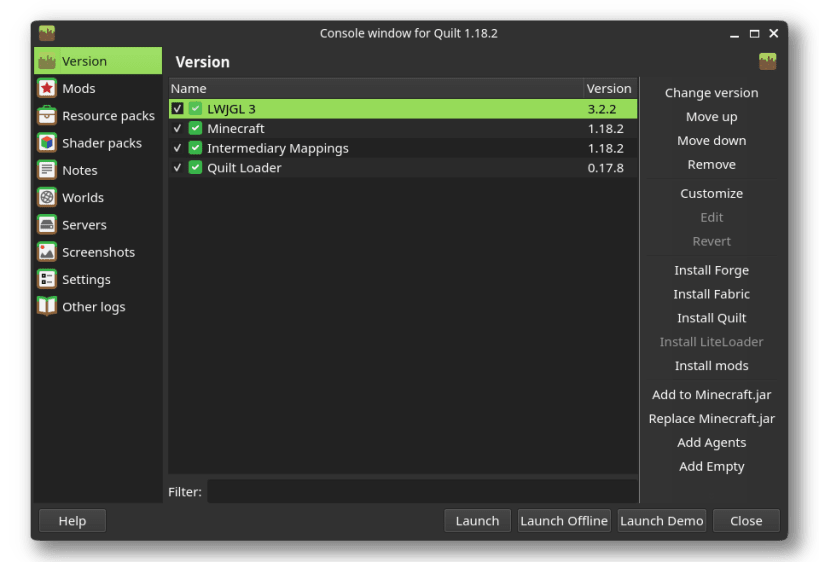Click the Worlds globe icon
The width and height of the screenshot is (819, 562).
(x=47, y=197)
